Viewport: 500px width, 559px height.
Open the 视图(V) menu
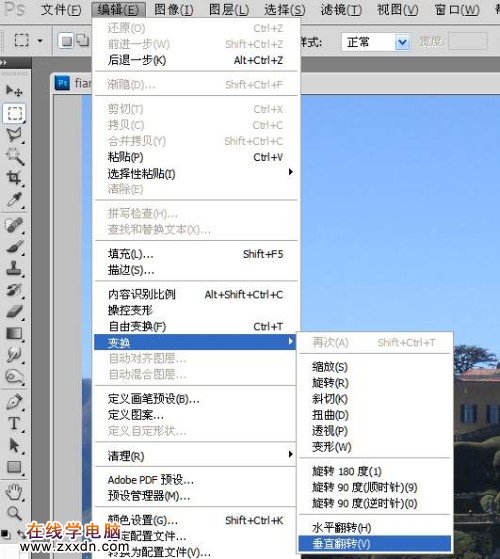[397, 10]
